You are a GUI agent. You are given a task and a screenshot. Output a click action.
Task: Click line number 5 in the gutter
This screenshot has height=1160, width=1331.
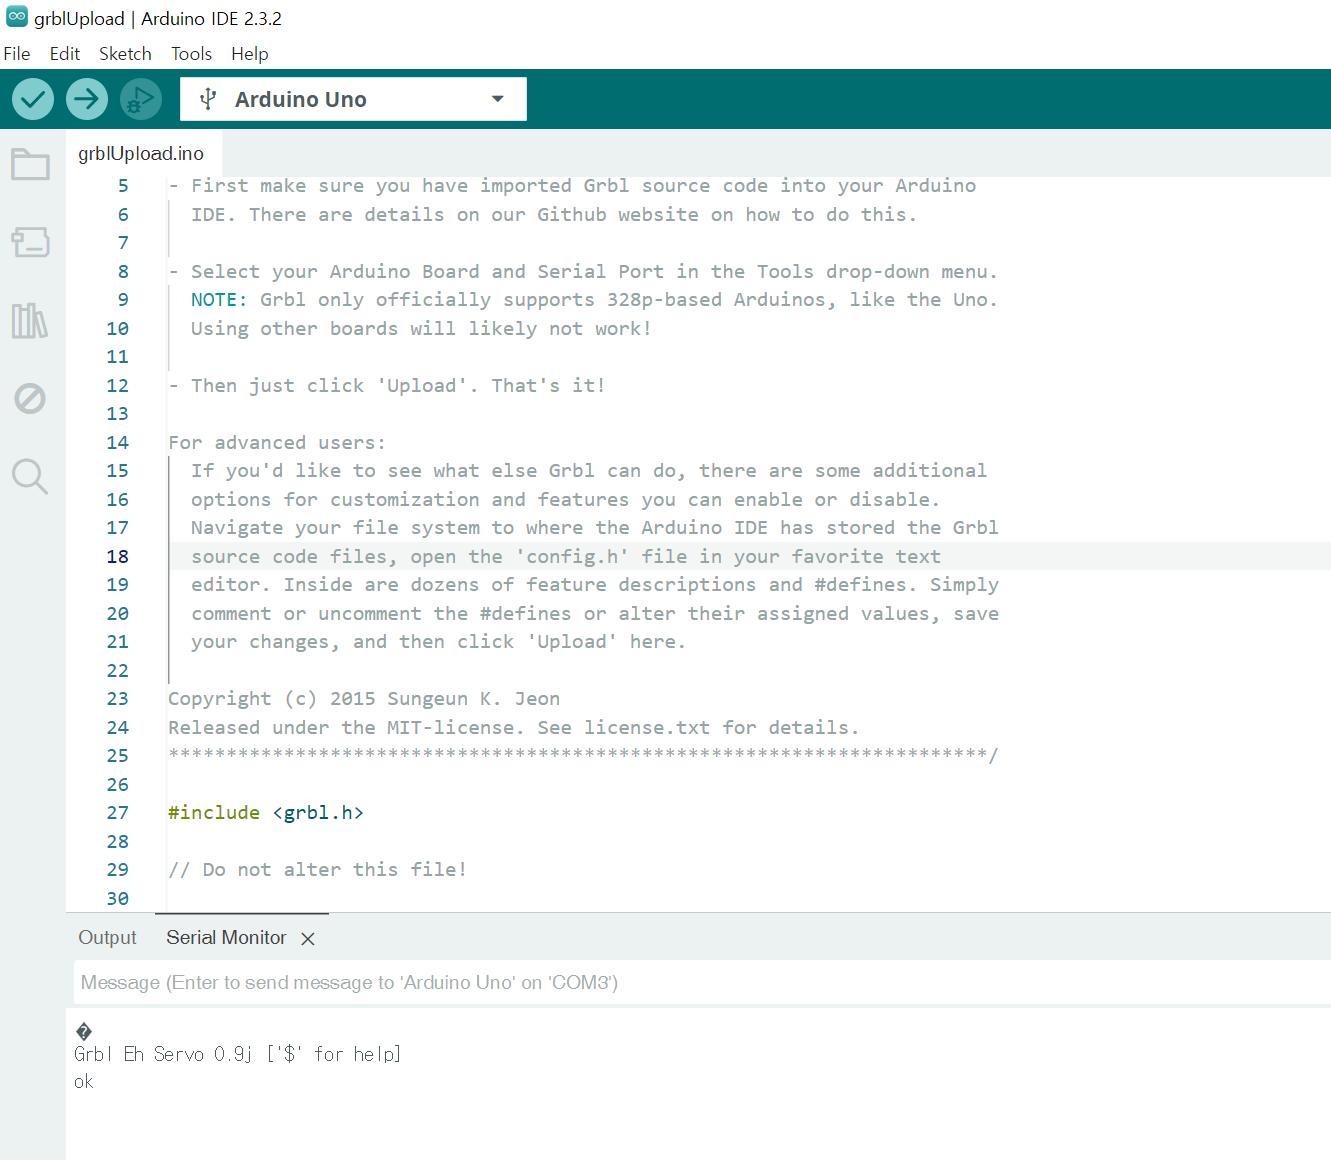point(123,186)
